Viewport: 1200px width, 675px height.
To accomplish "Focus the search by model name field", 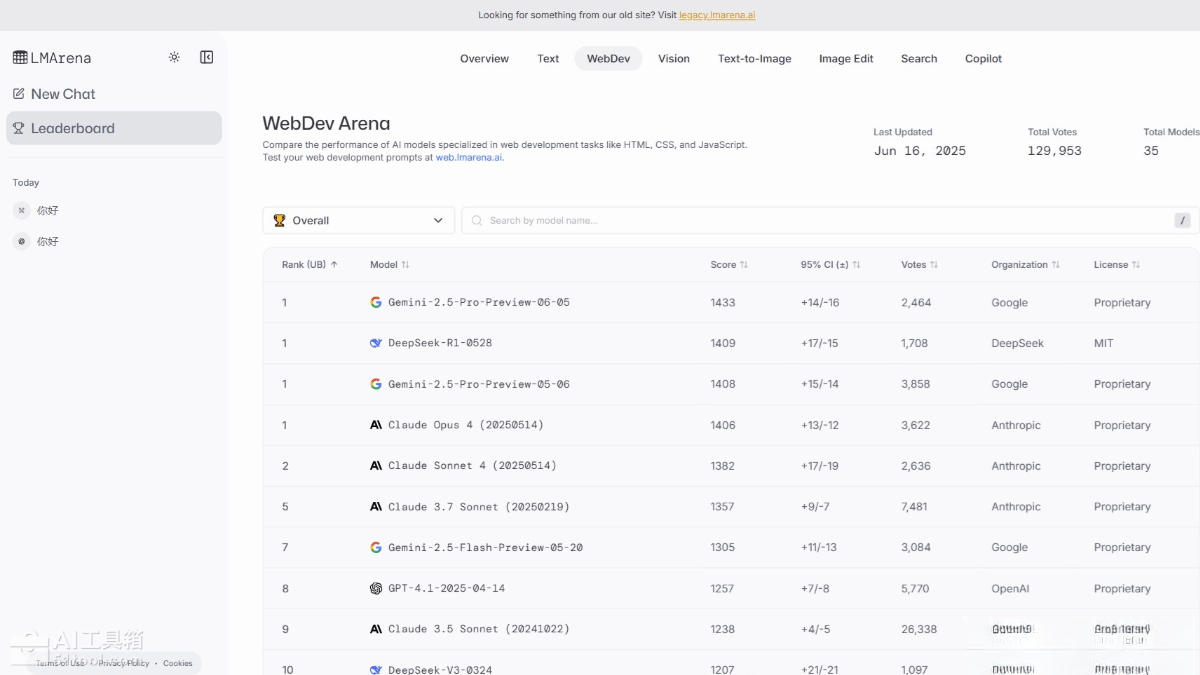I will 820,220.
